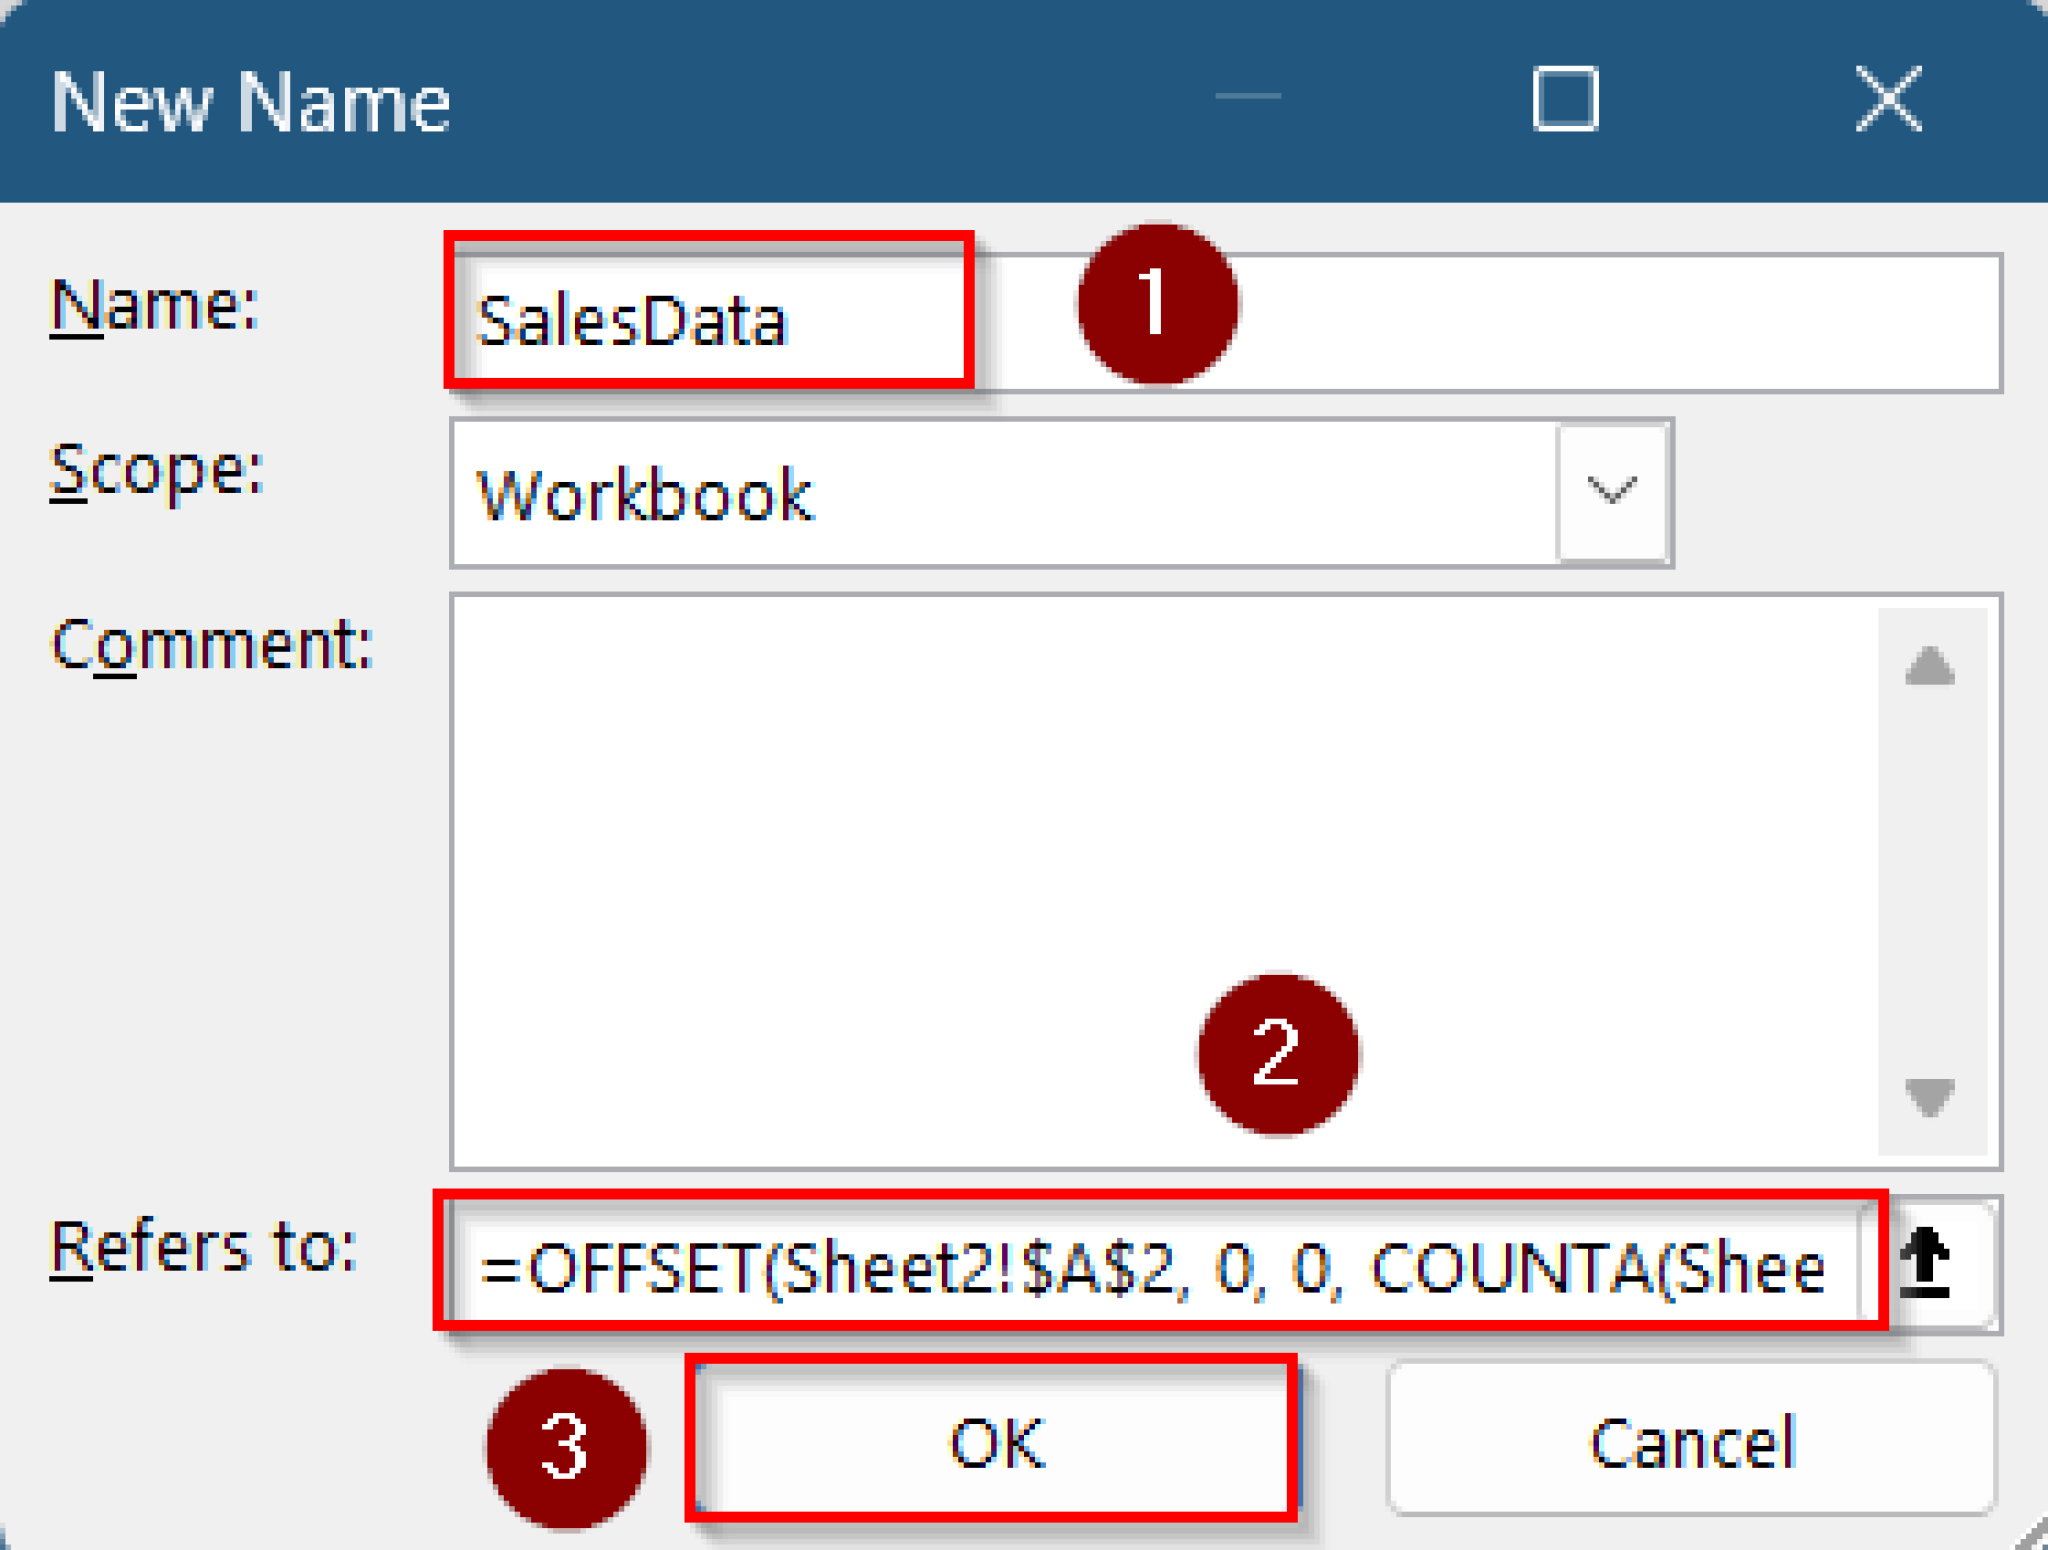
Task: Click the Comment label
Action: click(x=211, y=645)
